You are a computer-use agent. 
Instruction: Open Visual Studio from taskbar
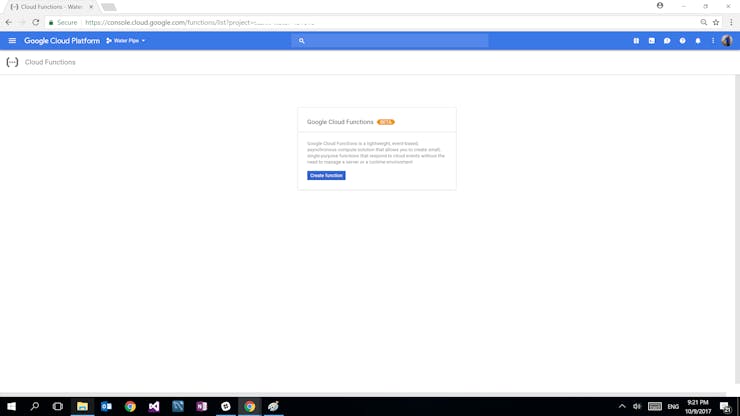coord(154,407)
